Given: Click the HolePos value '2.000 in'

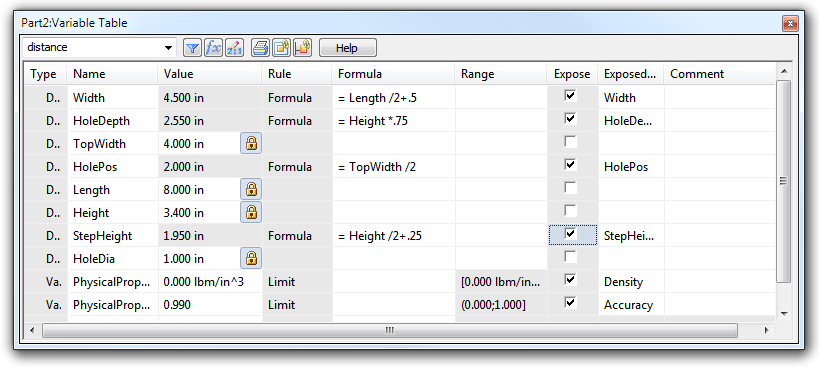Looking at the screenshot, I should coord(183,167).
